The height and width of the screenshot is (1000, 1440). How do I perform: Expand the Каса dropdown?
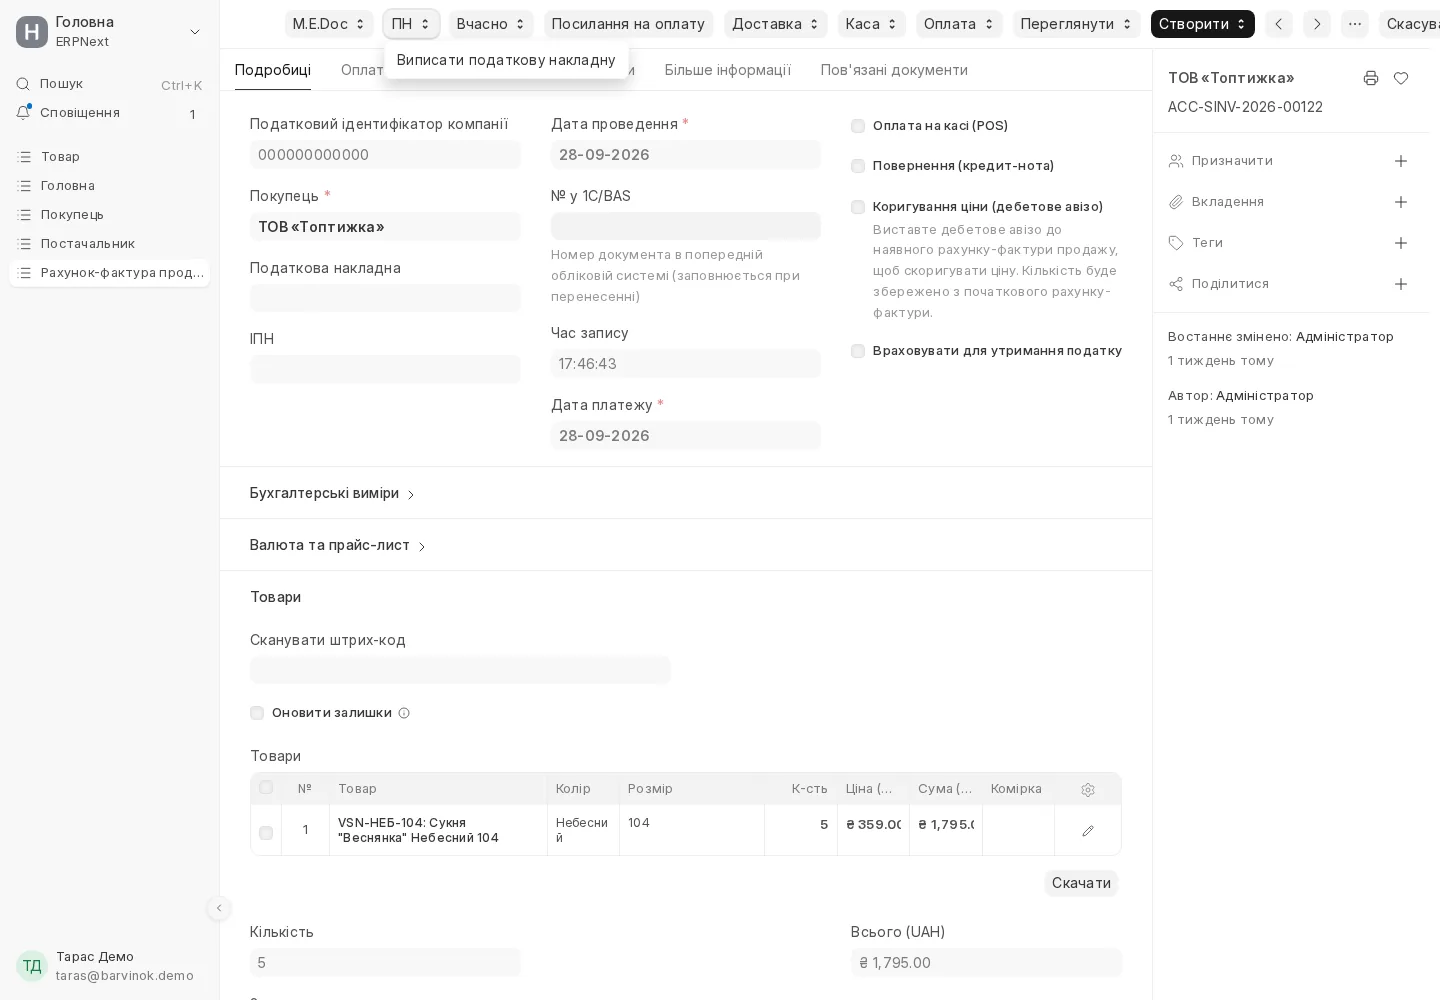872,24
